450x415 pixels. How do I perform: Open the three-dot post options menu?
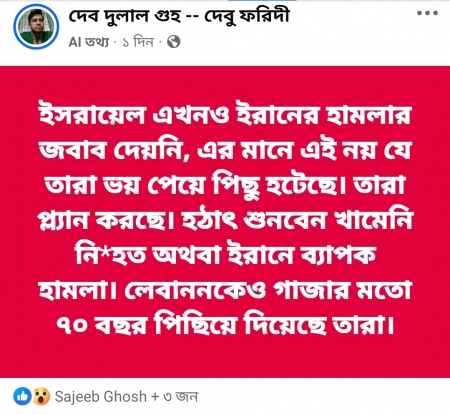(x=427, y=13)
